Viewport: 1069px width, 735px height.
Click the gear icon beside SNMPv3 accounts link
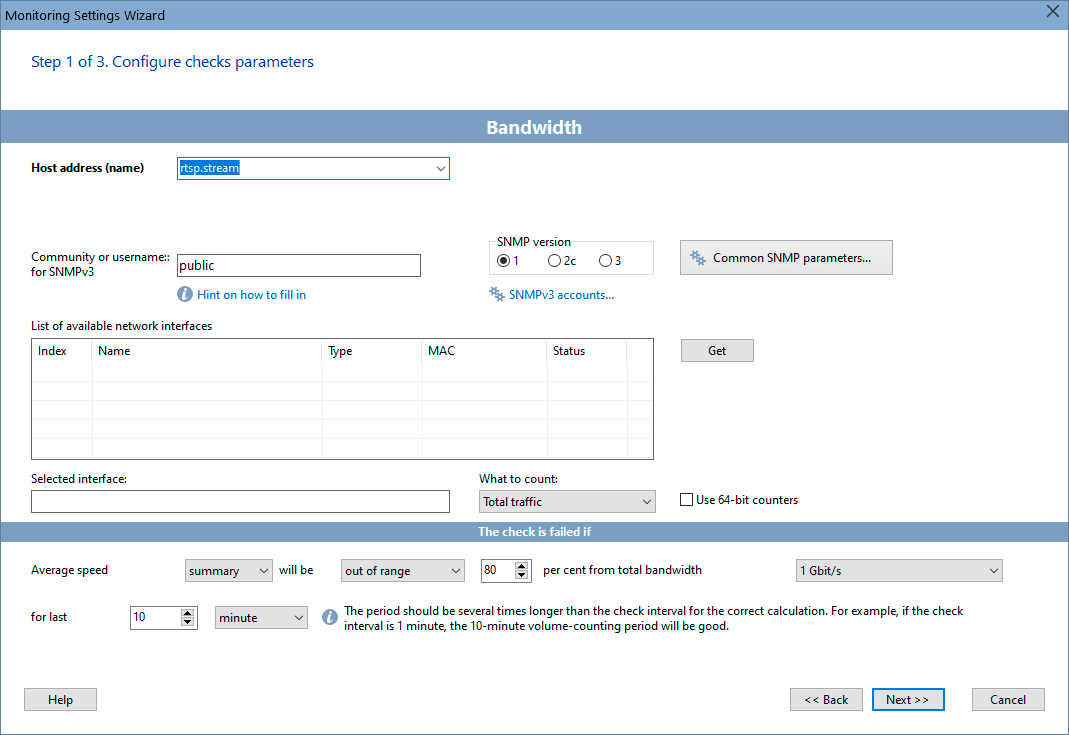[496, 294]
